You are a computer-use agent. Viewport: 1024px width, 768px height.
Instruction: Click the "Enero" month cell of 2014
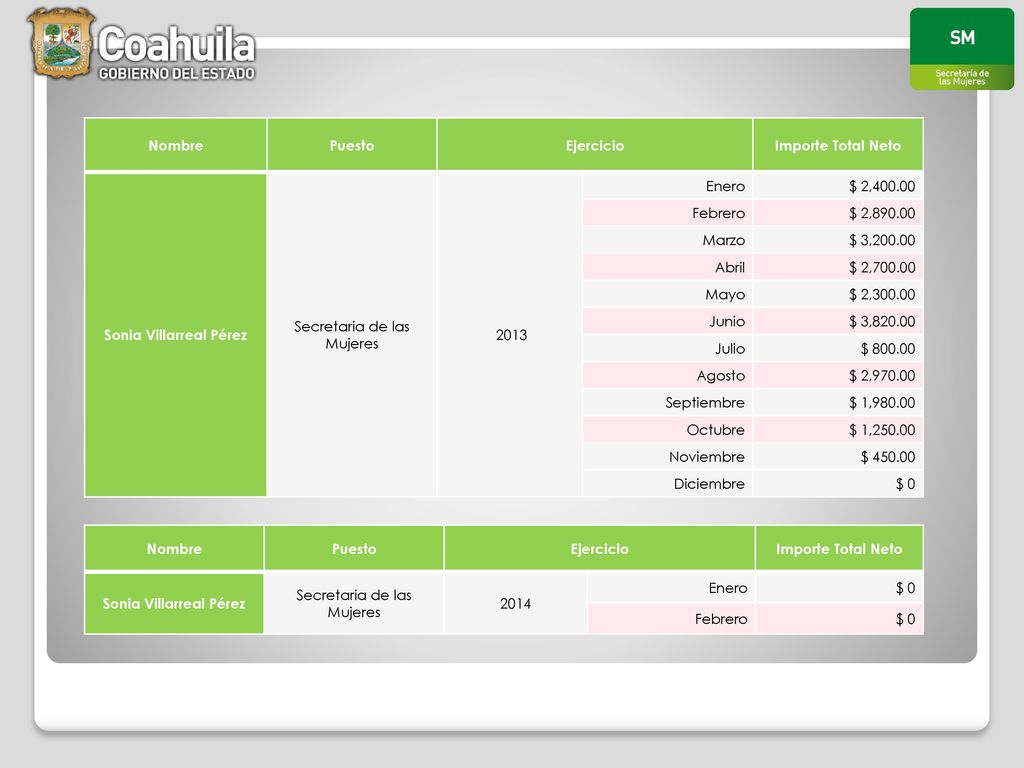coord(671,588)
